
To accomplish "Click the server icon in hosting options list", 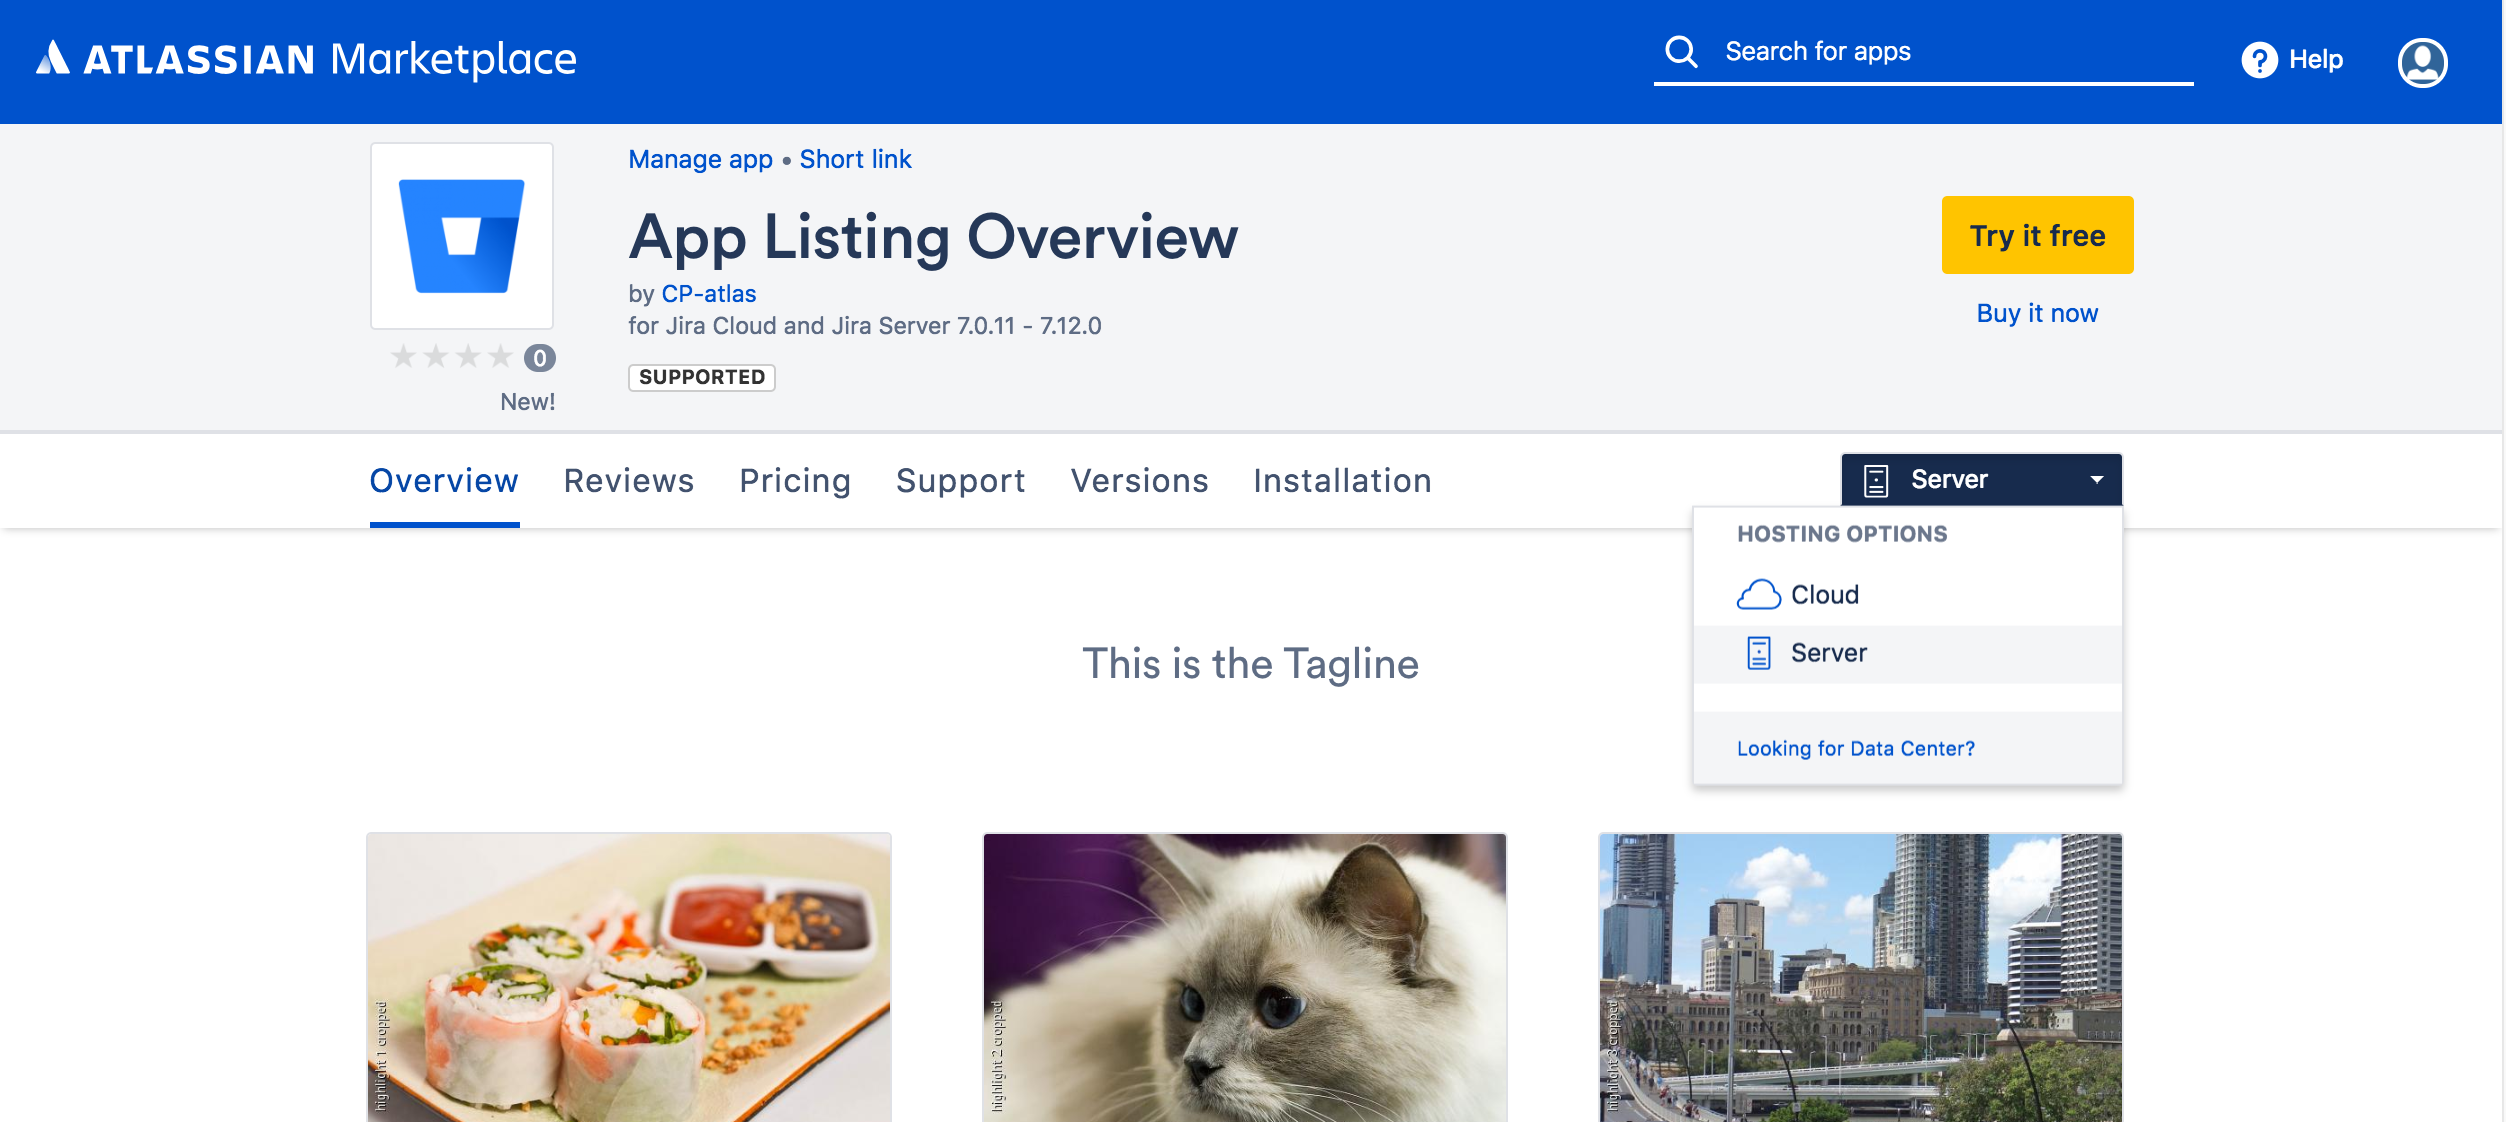I will 1758,653.
